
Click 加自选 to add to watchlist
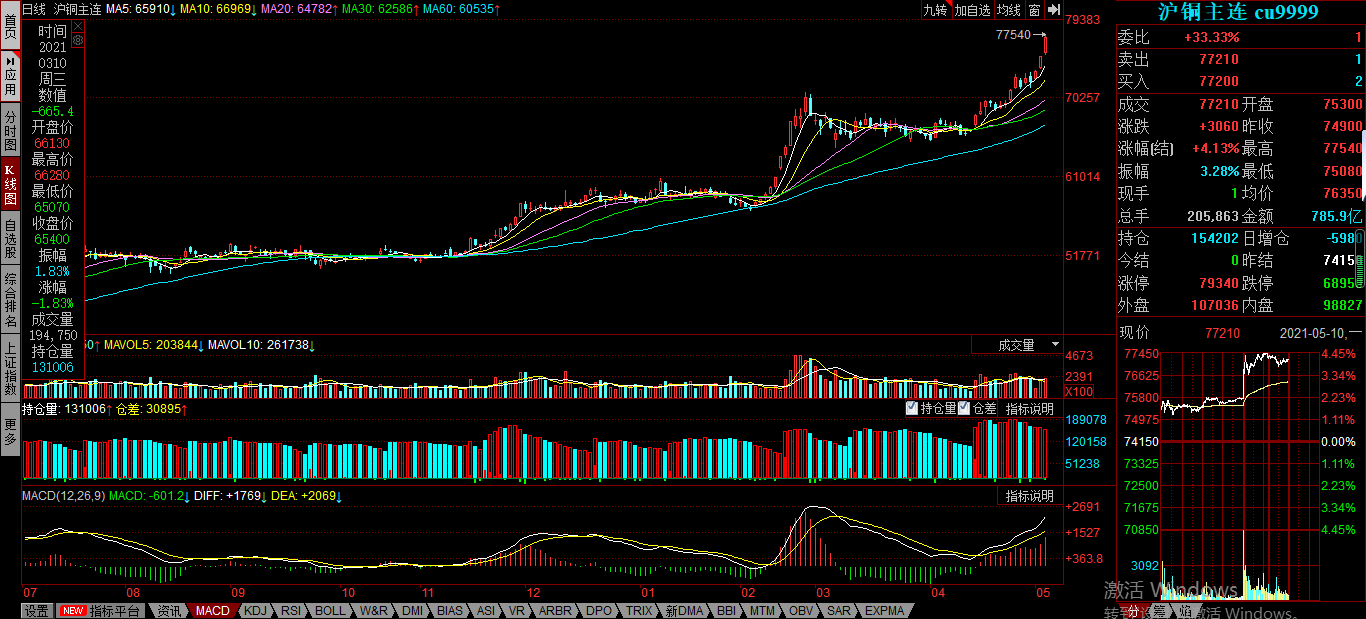coord(972,10)
